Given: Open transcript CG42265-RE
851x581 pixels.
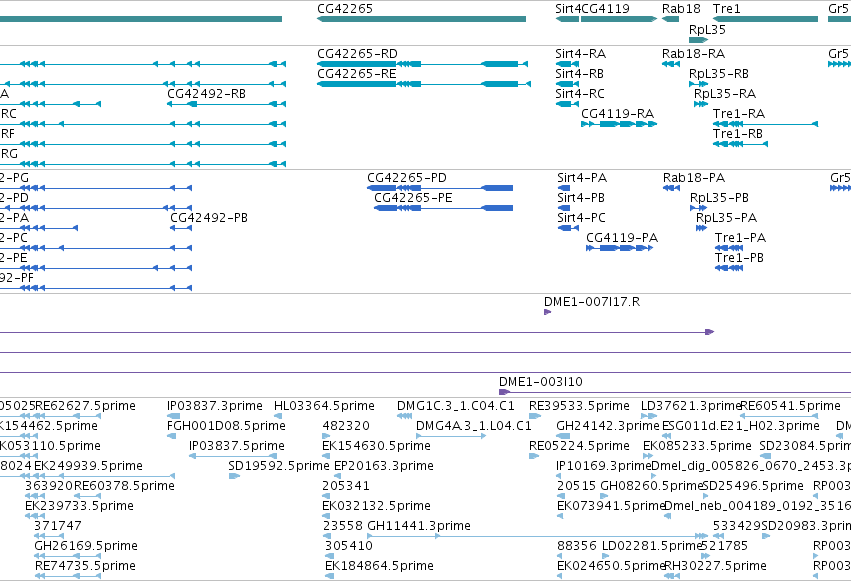Looking at the screenshot, I should (x=357, y=74).
